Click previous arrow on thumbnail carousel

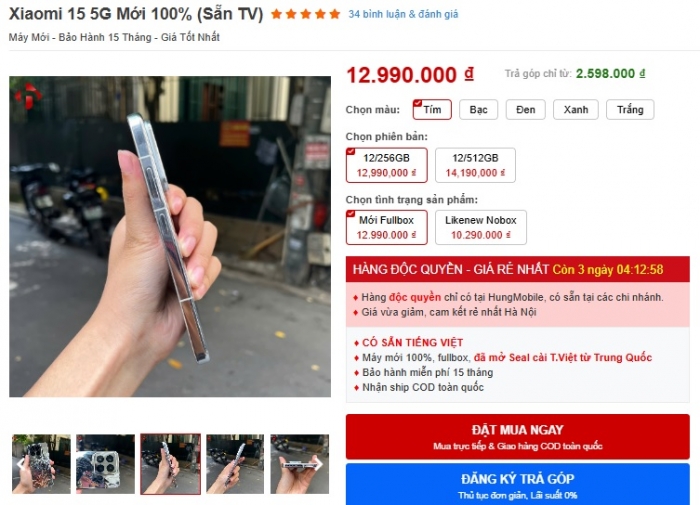pos(20,464)
